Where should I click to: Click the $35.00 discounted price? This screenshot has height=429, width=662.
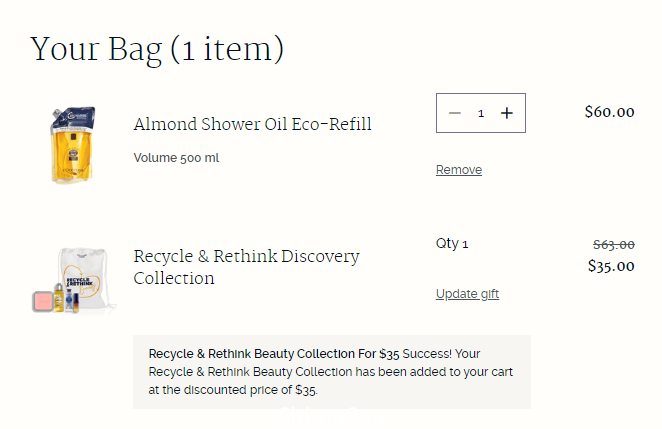coord(611,266)
